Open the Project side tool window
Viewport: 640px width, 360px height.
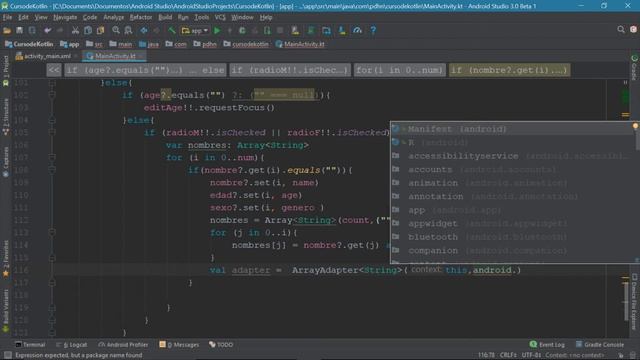coord(6,70)
